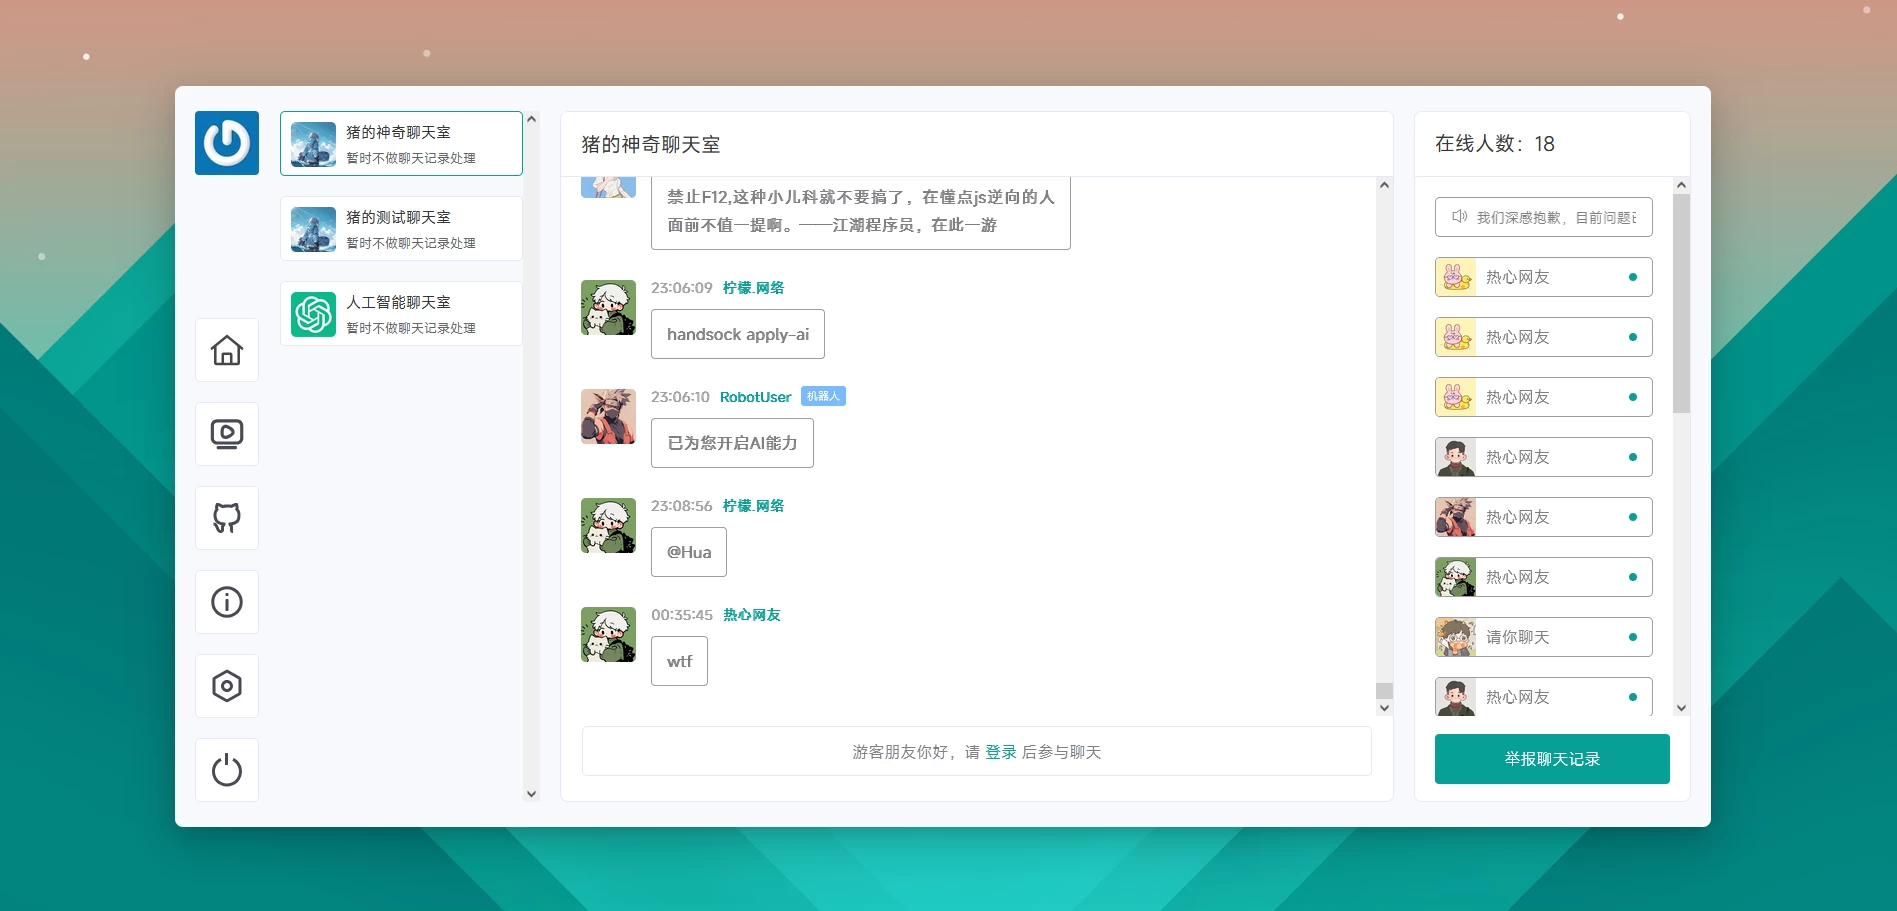Click the power logout sidebar icon
The height and width of the screenshot is (911, 1897).
pyautogui.click(x=226, y=770)
